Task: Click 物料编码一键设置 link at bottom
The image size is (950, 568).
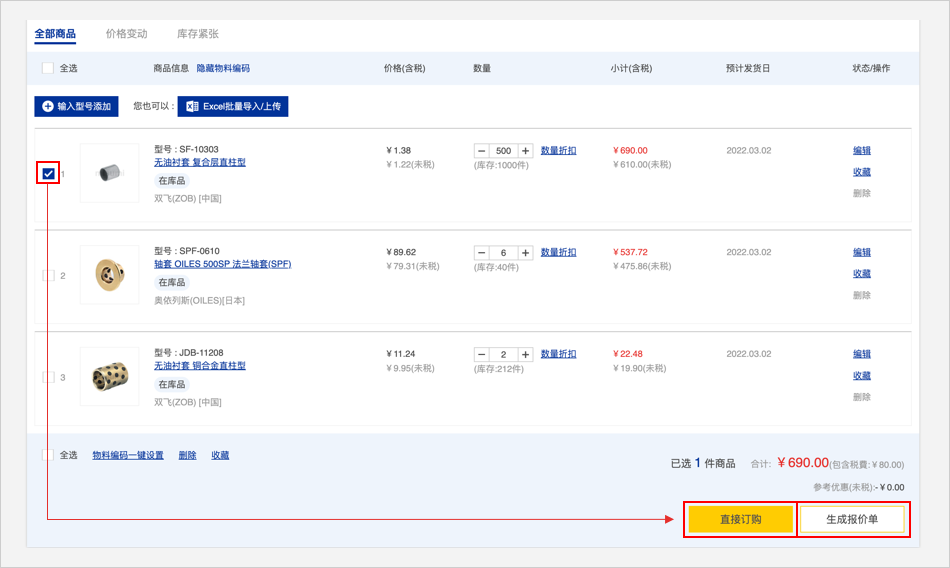Action: click(128, 455)
